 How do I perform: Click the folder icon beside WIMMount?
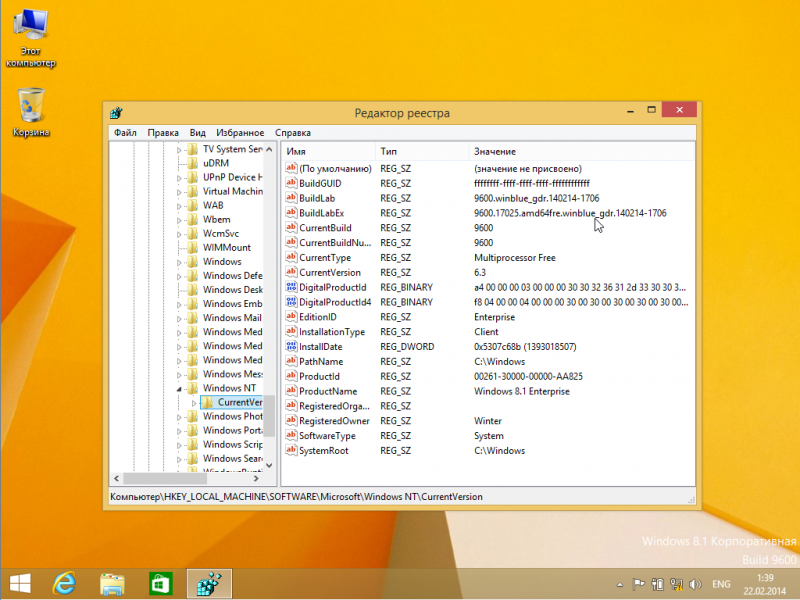point(192,247)
